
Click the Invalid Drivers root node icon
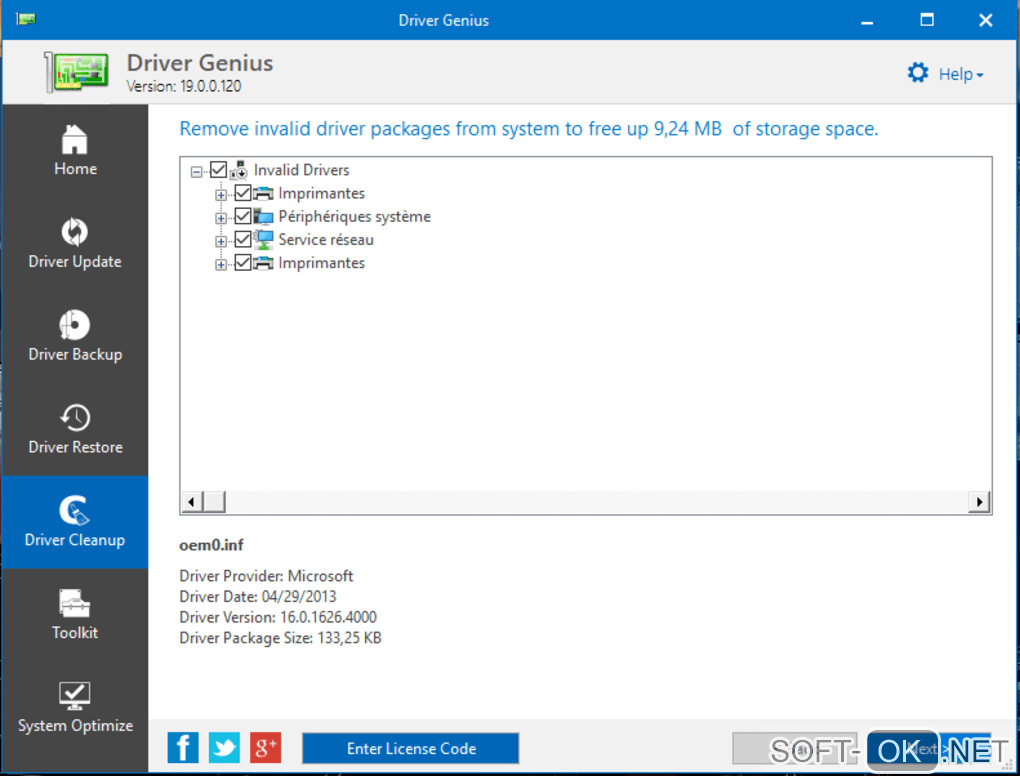239,170
